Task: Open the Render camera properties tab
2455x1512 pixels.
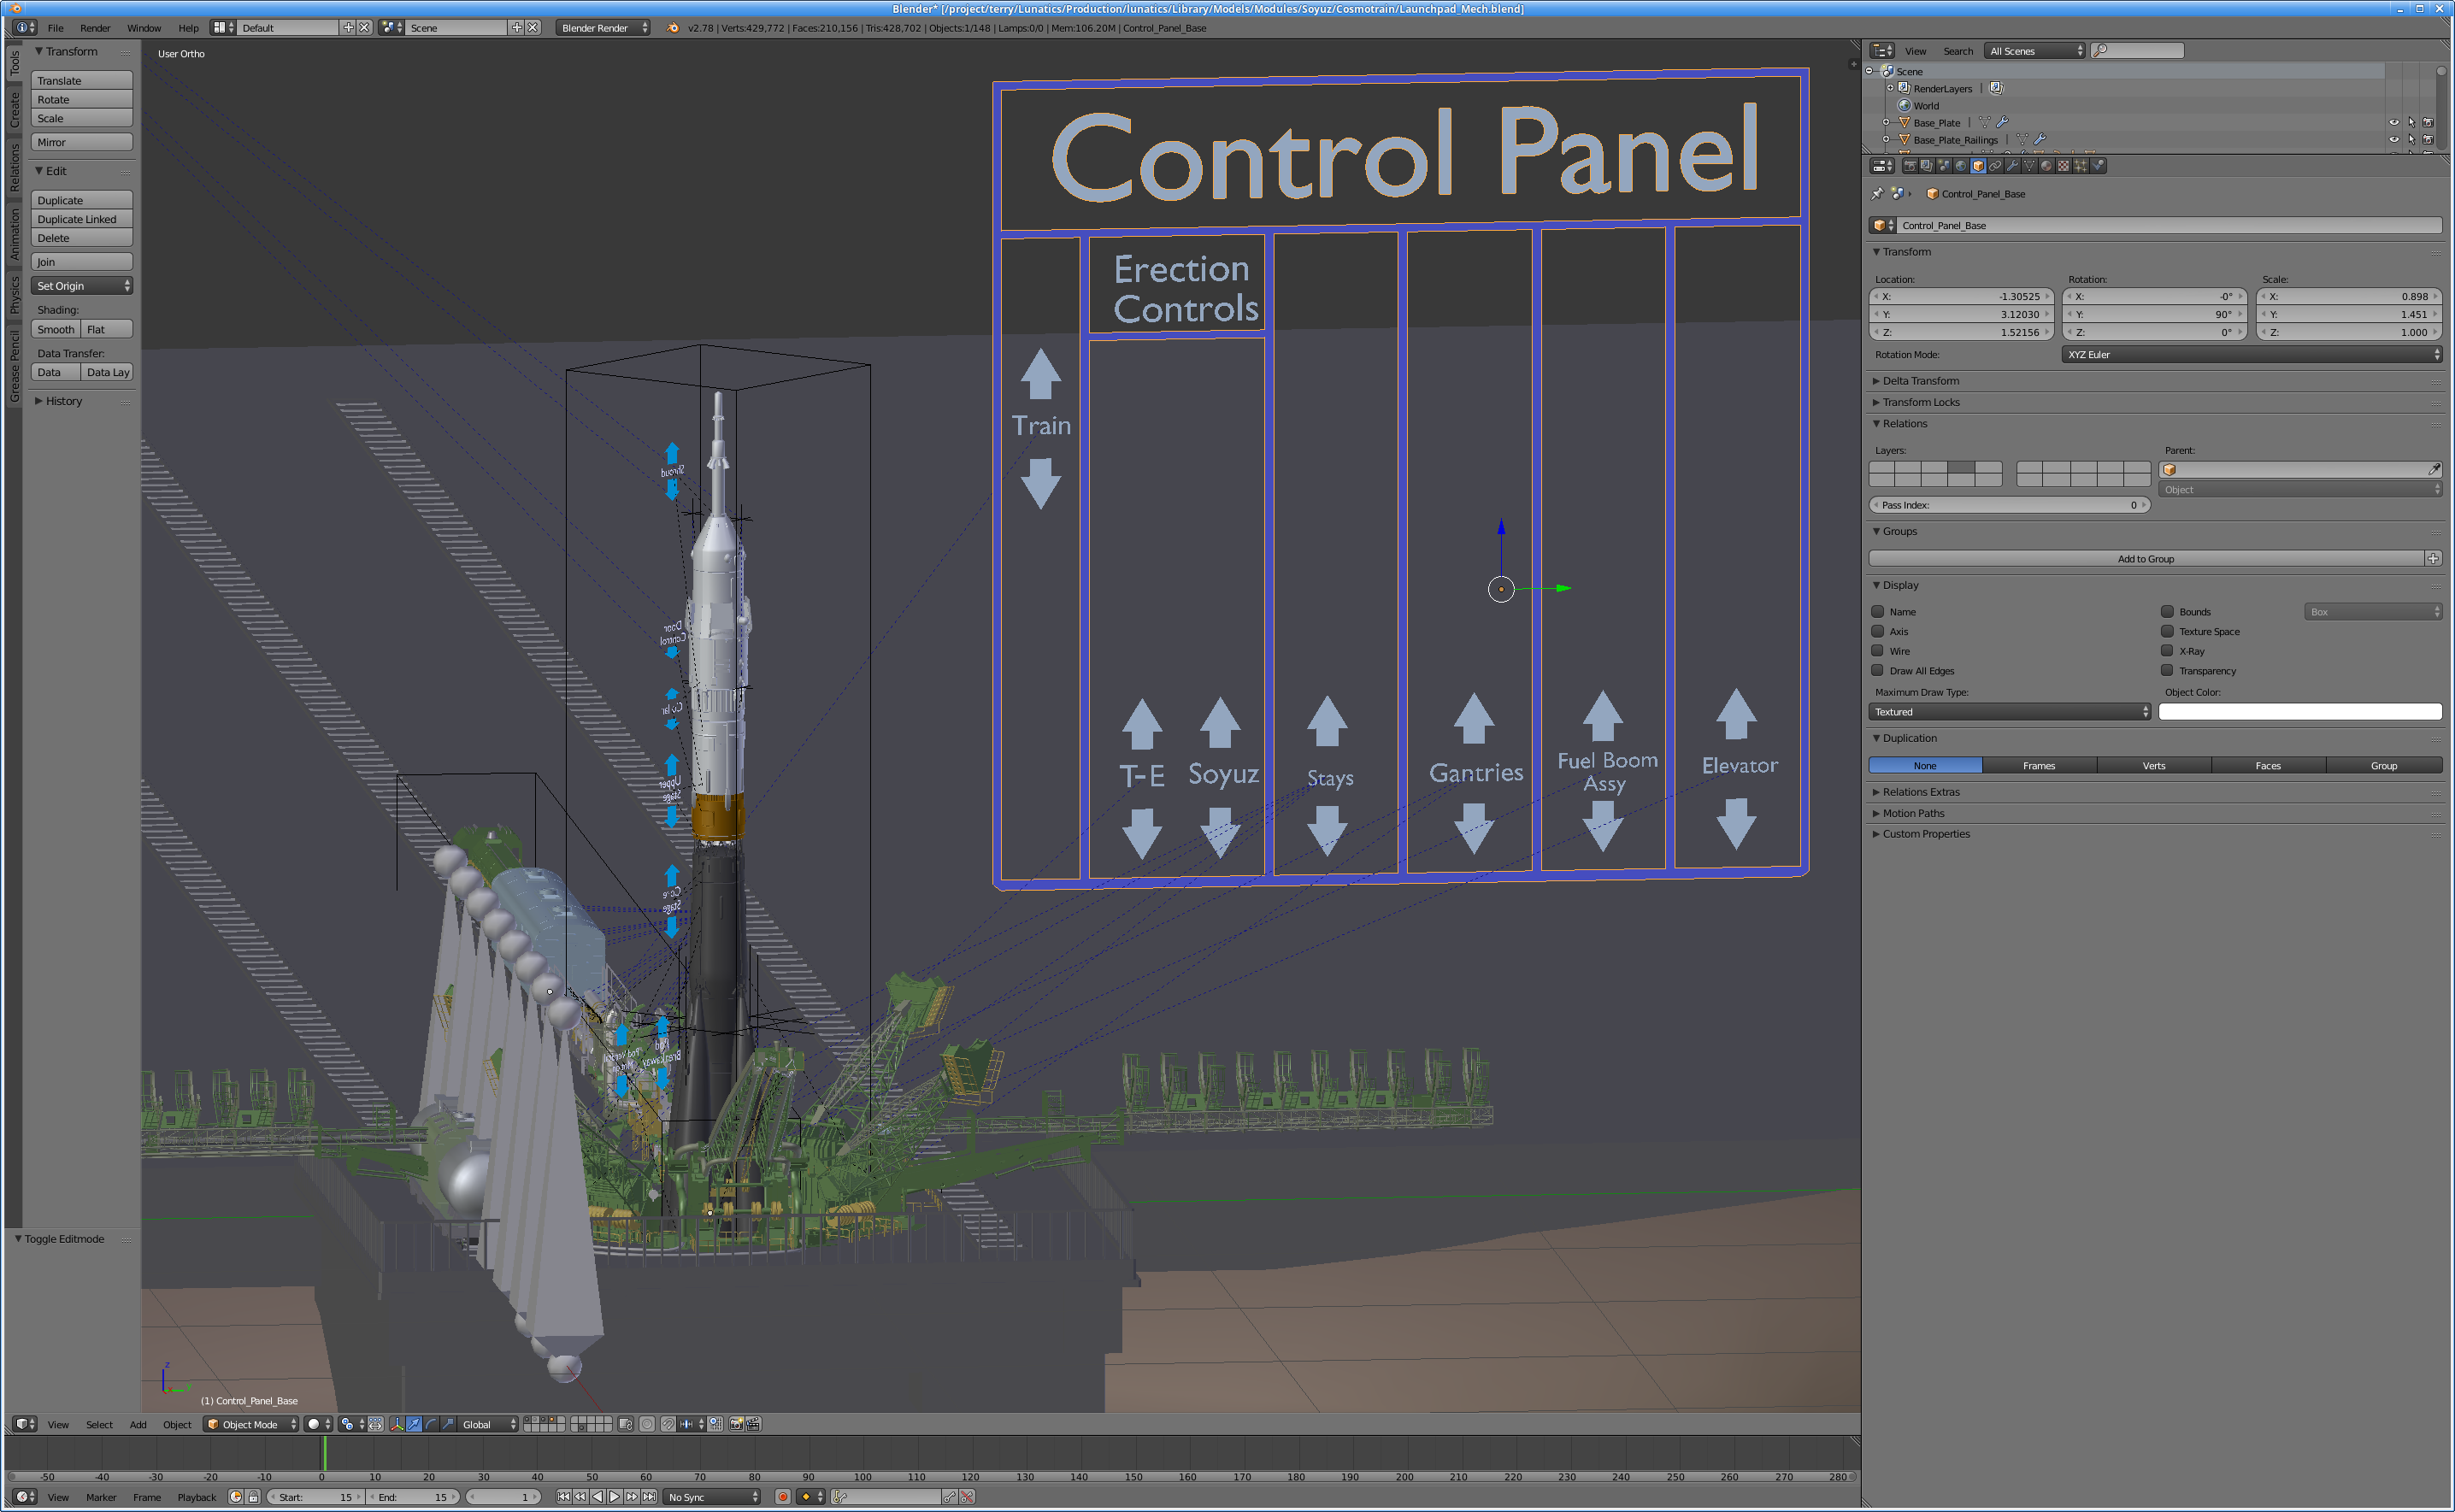Action: pyautogui.click(x=1911, y=166)
